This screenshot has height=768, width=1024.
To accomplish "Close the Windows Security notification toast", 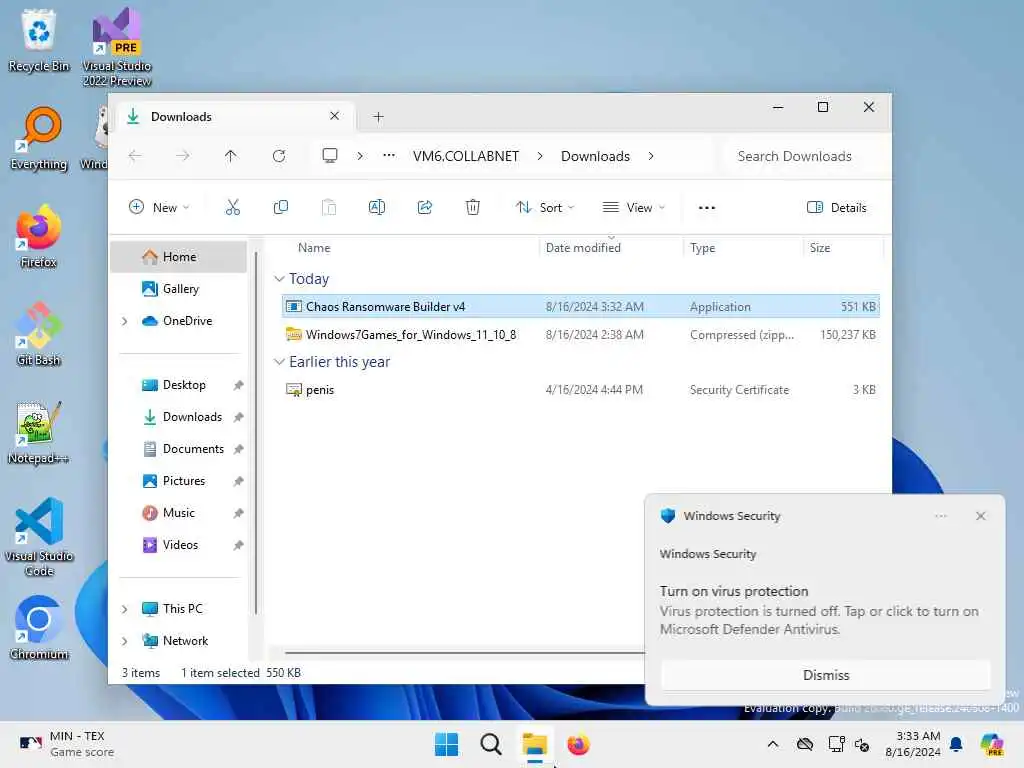I will [x=980, y=516].
